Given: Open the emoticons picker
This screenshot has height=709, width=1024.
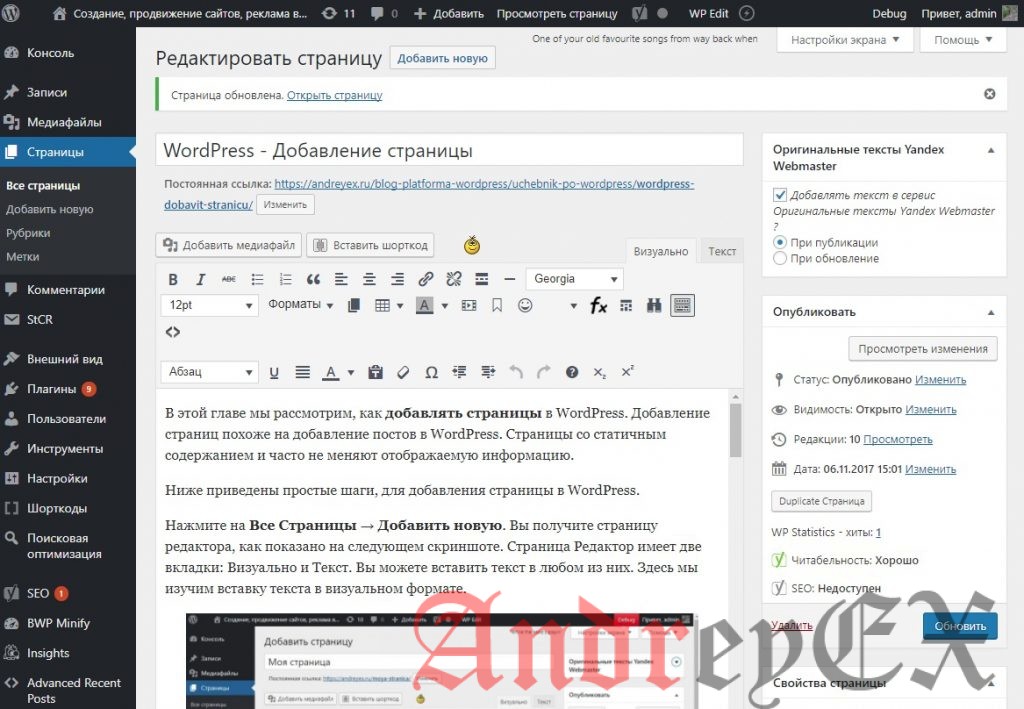Looking at the screenshot, I should (526, 305).
